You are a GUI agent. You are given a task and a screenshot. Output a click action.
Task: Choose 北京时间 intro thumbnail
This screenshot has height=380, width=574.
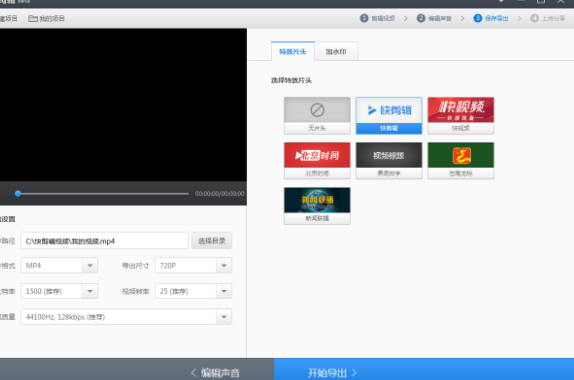pos(317,161)
